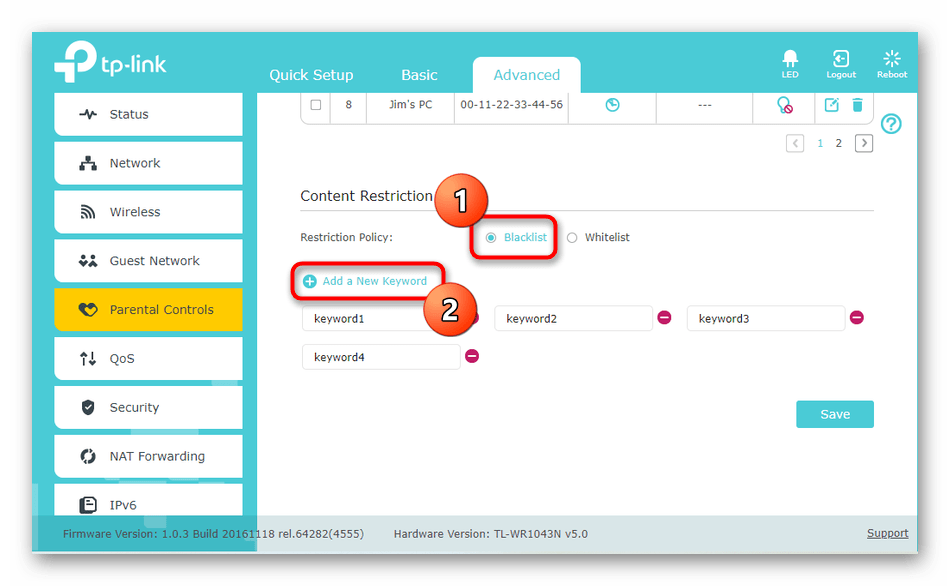This screenshot has height=586, width=950.
Task: Click the time schedule clock icon
Action: click(x=612, y=105)
